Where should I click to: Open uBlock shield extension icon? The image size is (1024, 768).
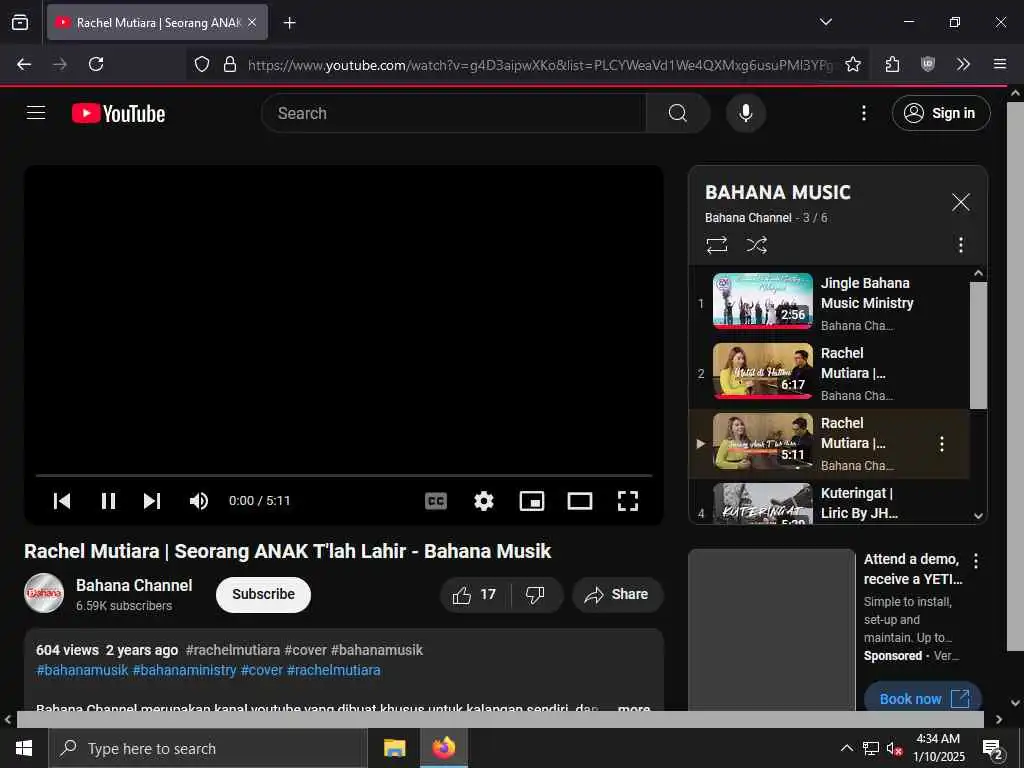coord(927,64)
